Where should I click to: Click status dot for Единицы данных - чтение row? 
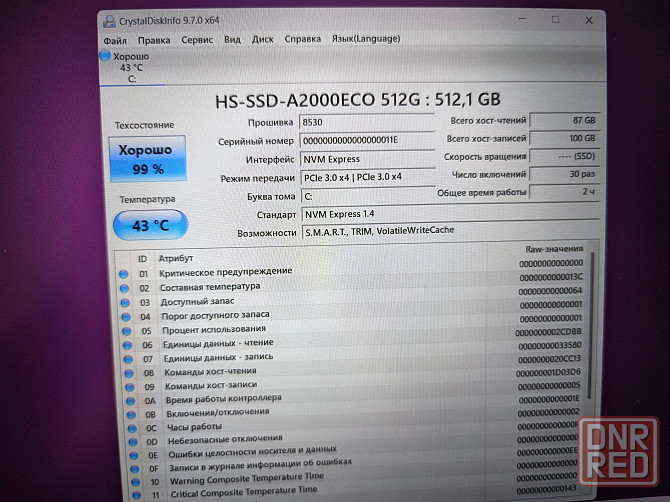point(128,346)
